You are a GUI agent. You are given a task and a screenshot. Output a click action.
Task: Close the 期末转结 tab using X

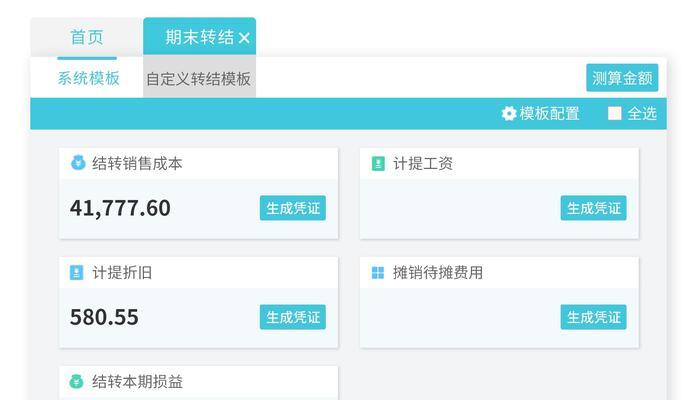pos(244,38)
